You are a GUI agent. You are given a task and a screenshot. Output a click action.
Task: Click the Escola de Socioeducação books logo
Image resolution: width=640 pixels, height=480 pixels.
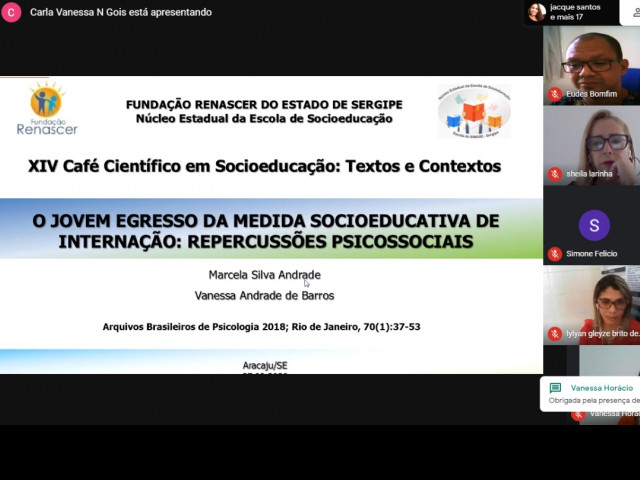[x=473, y=112]
